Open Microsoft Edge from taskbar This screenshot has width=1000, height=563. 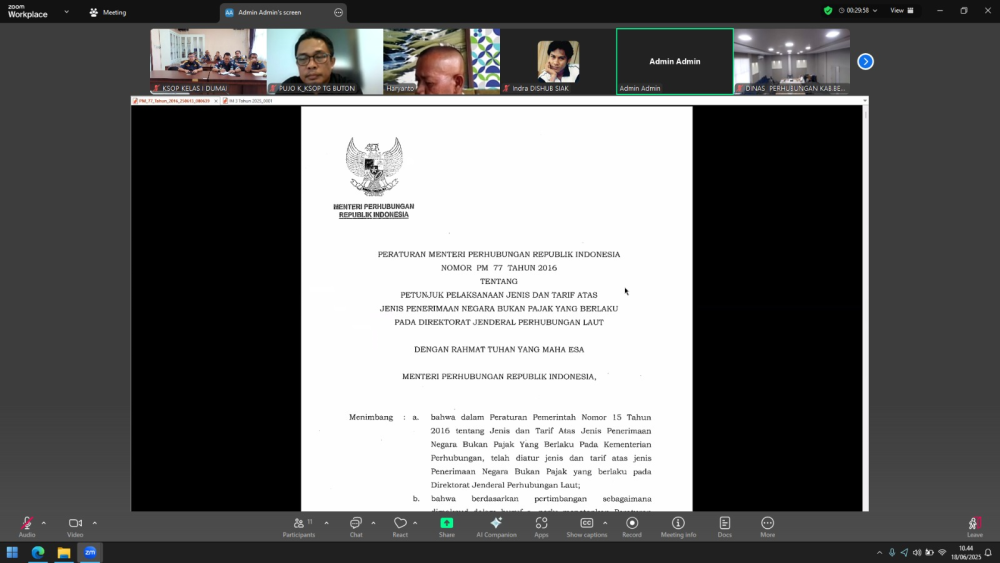38,552
